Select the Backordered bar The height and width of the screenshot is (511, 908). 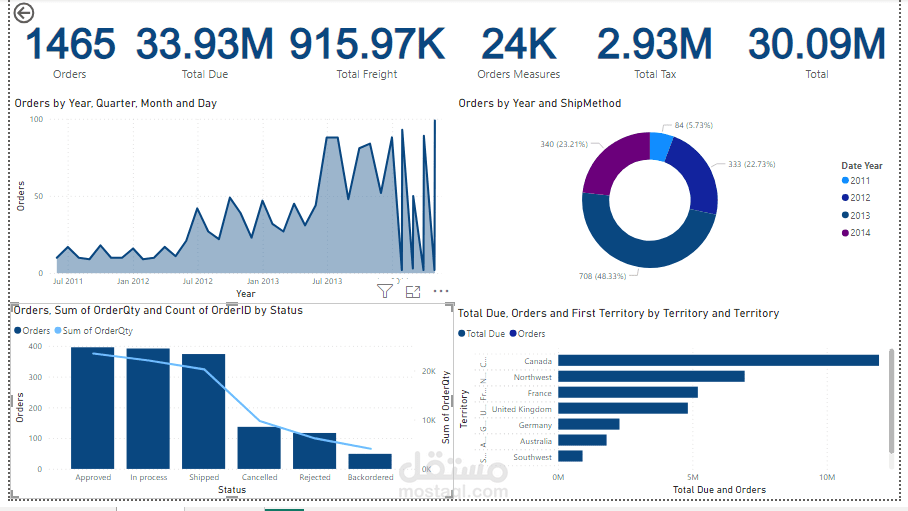click(370, 461)
